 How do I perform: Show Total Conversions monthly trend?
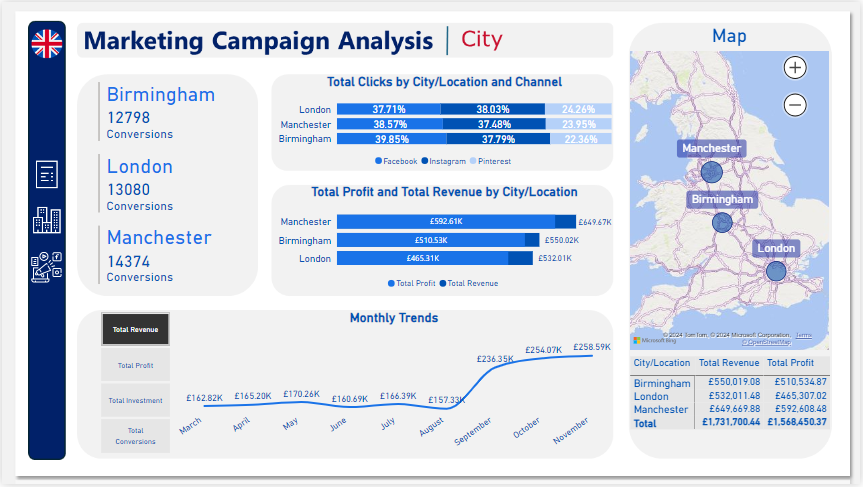click(x=136, y=436)
